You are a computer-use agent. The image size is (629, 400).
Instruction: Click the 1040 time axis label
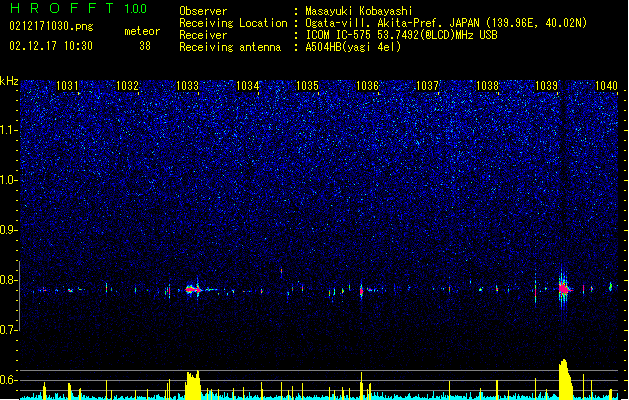[606, 86]
